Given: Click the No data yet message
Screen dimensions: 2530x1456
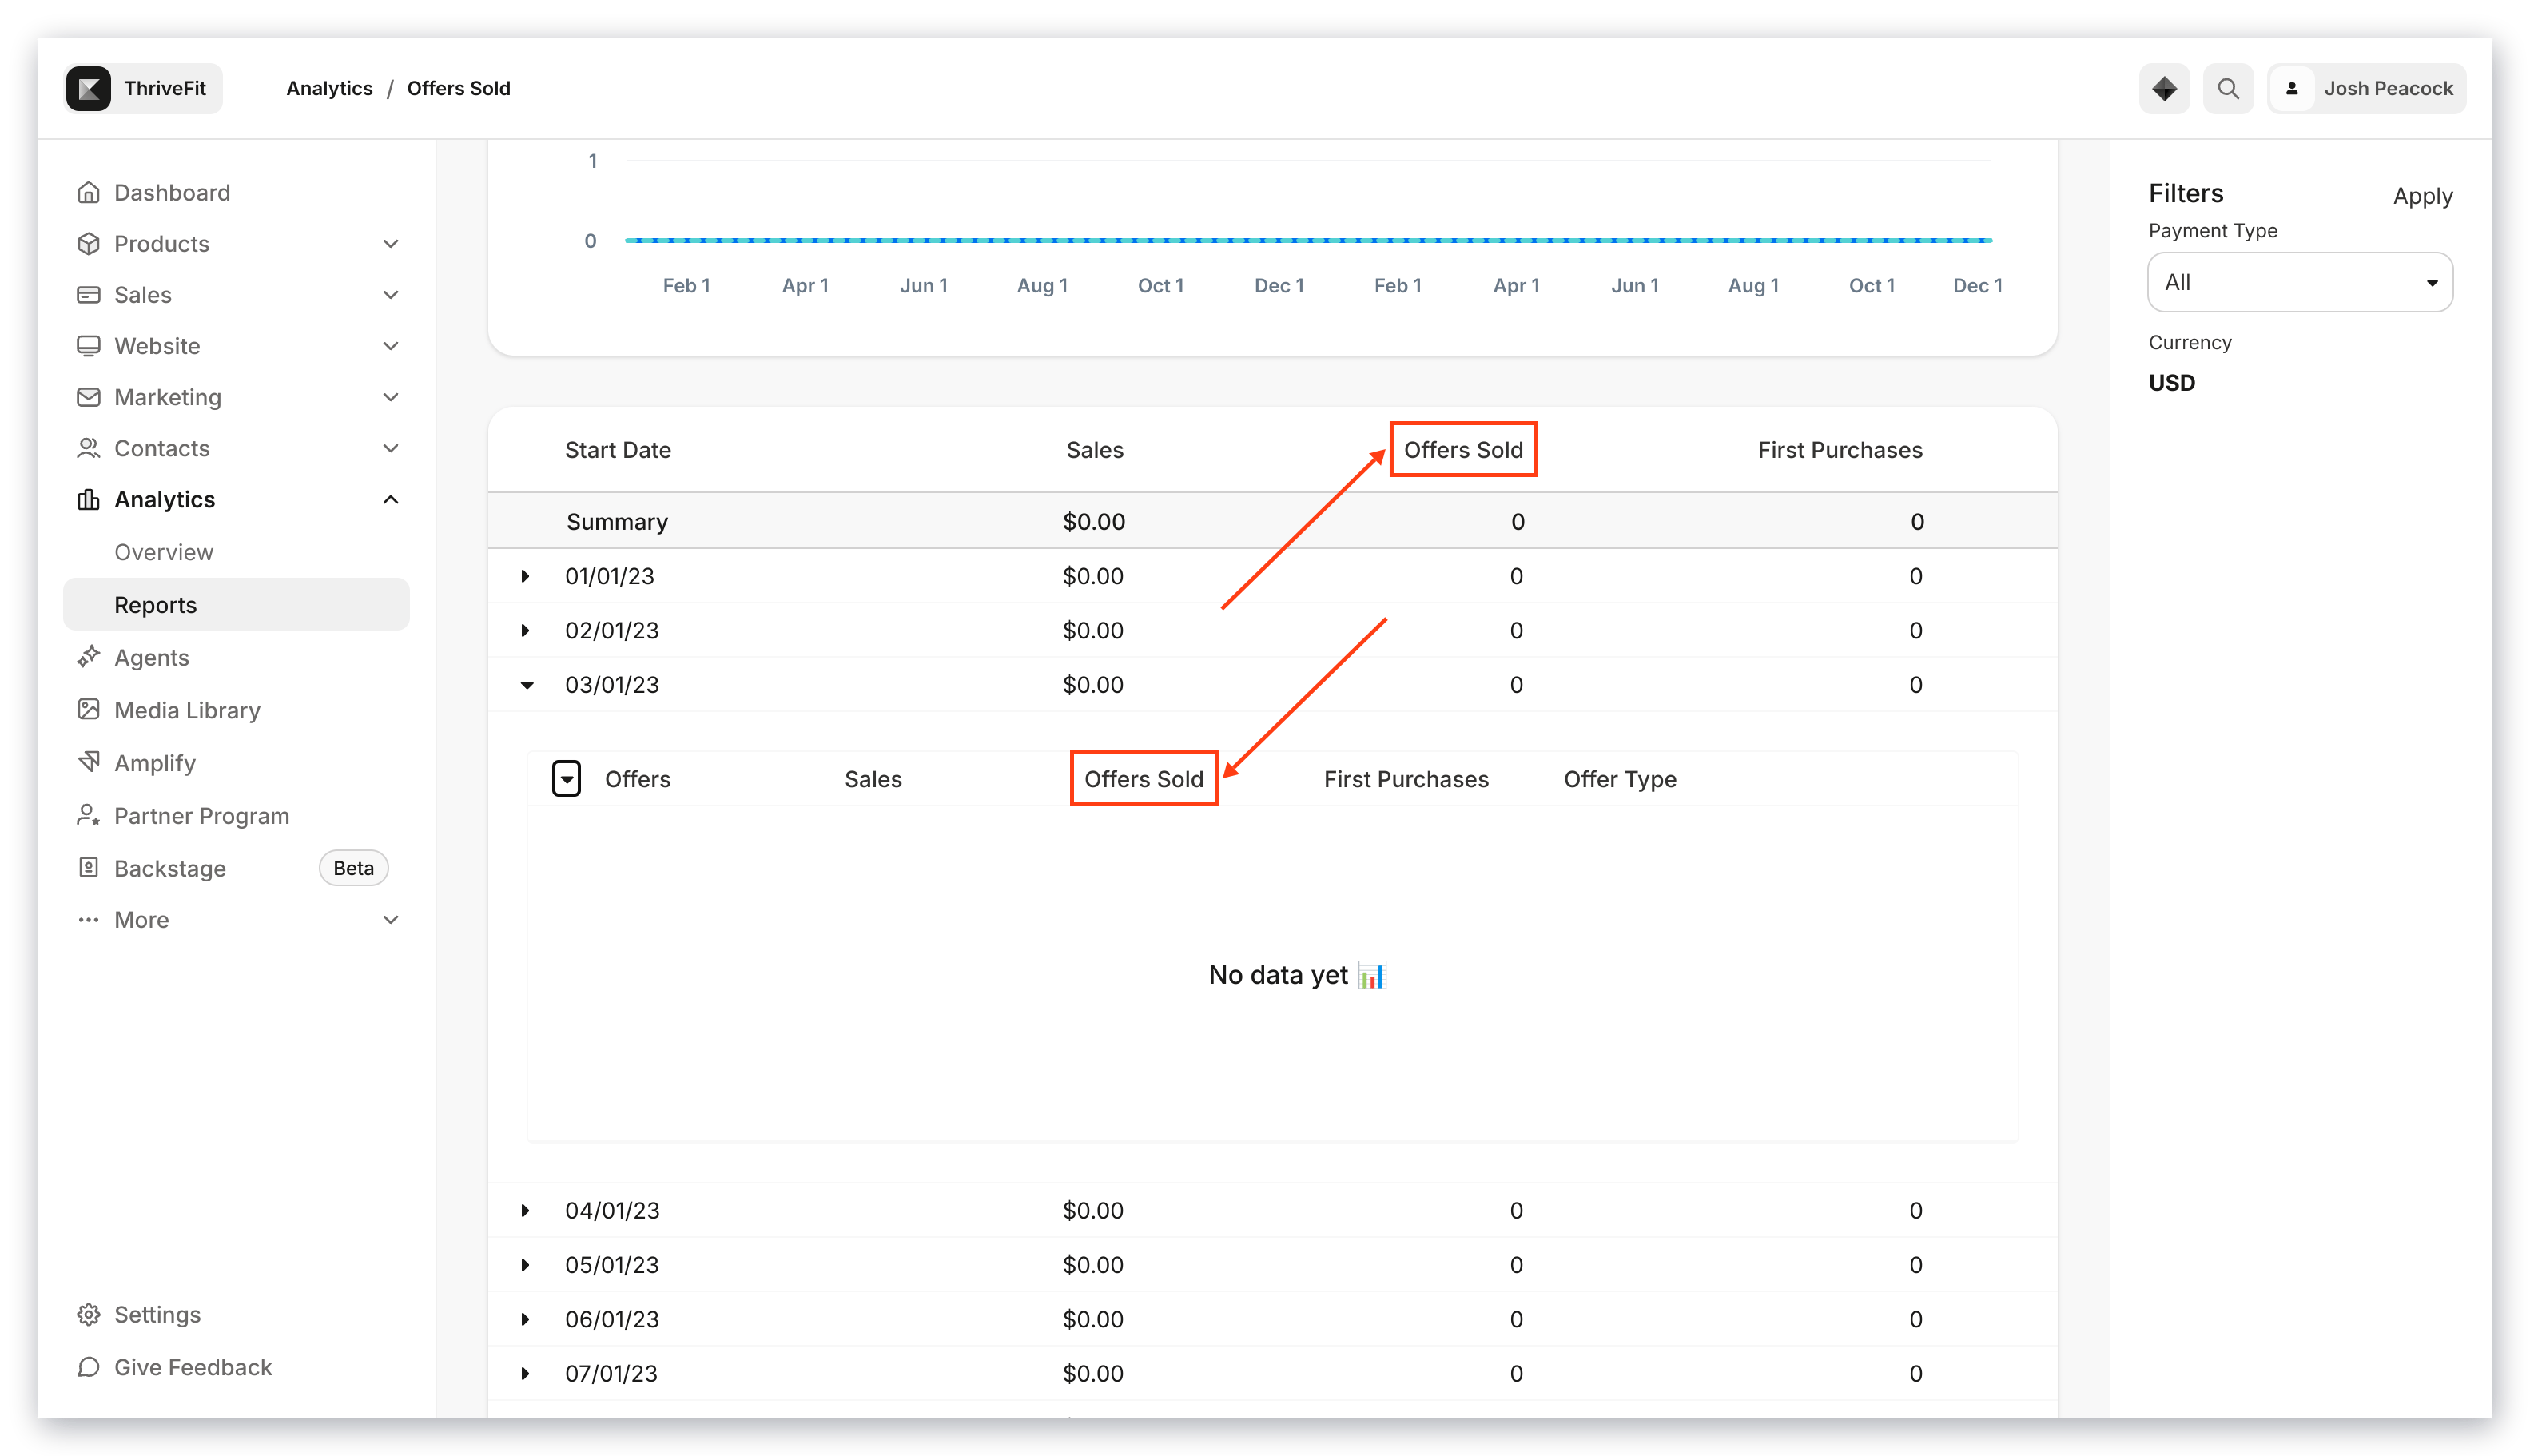Looking at the screenshot, I should click(1297, 974).
